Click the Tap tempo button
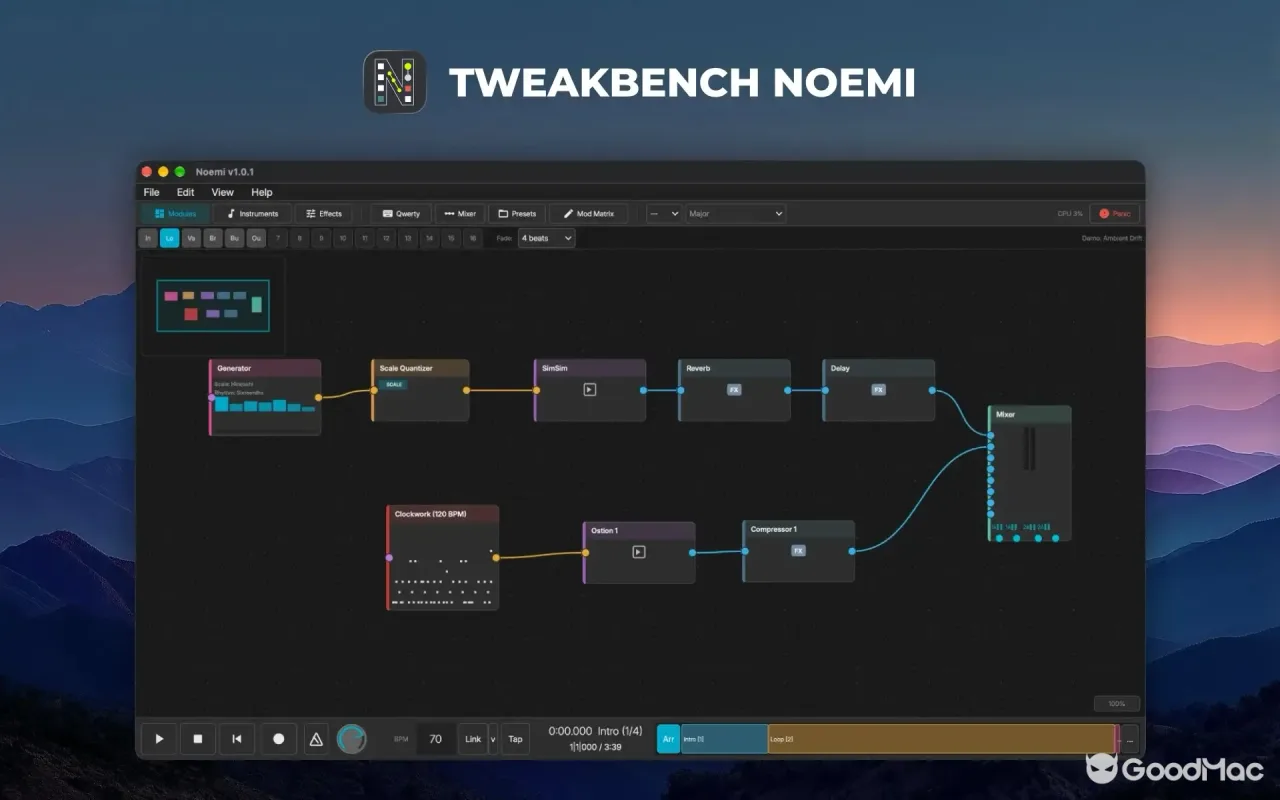 [x=515, y=739]
